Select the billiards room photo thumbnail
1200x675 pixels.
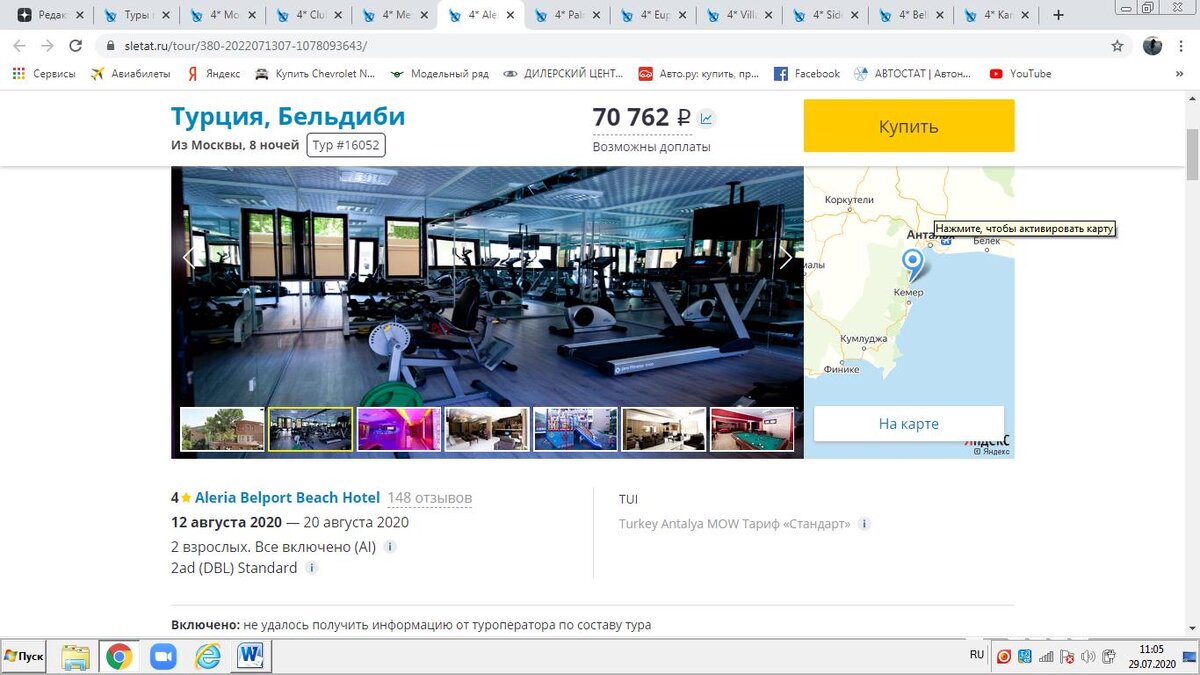coord(752,428)
